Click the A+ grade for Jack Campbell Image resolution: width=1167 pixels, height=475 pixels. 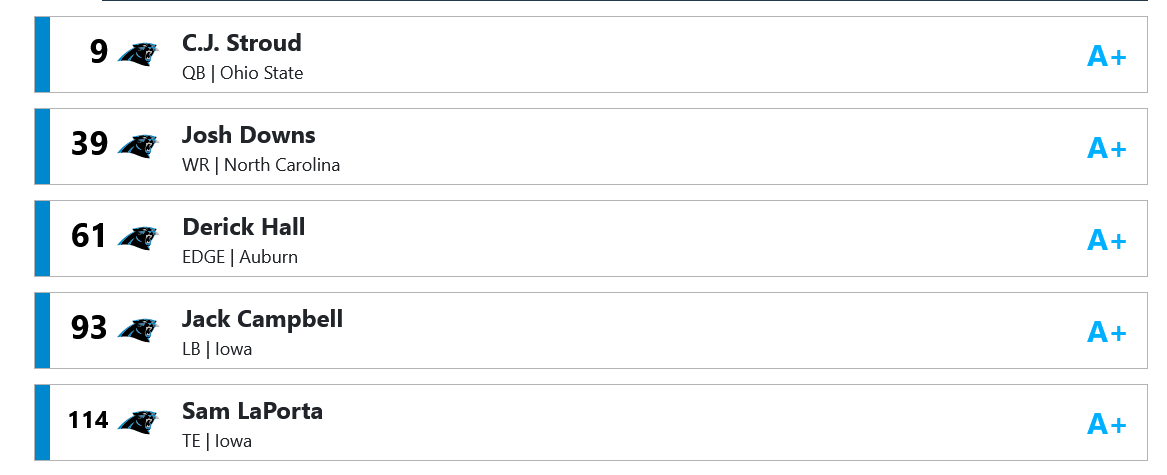[x=1107, y=333]
